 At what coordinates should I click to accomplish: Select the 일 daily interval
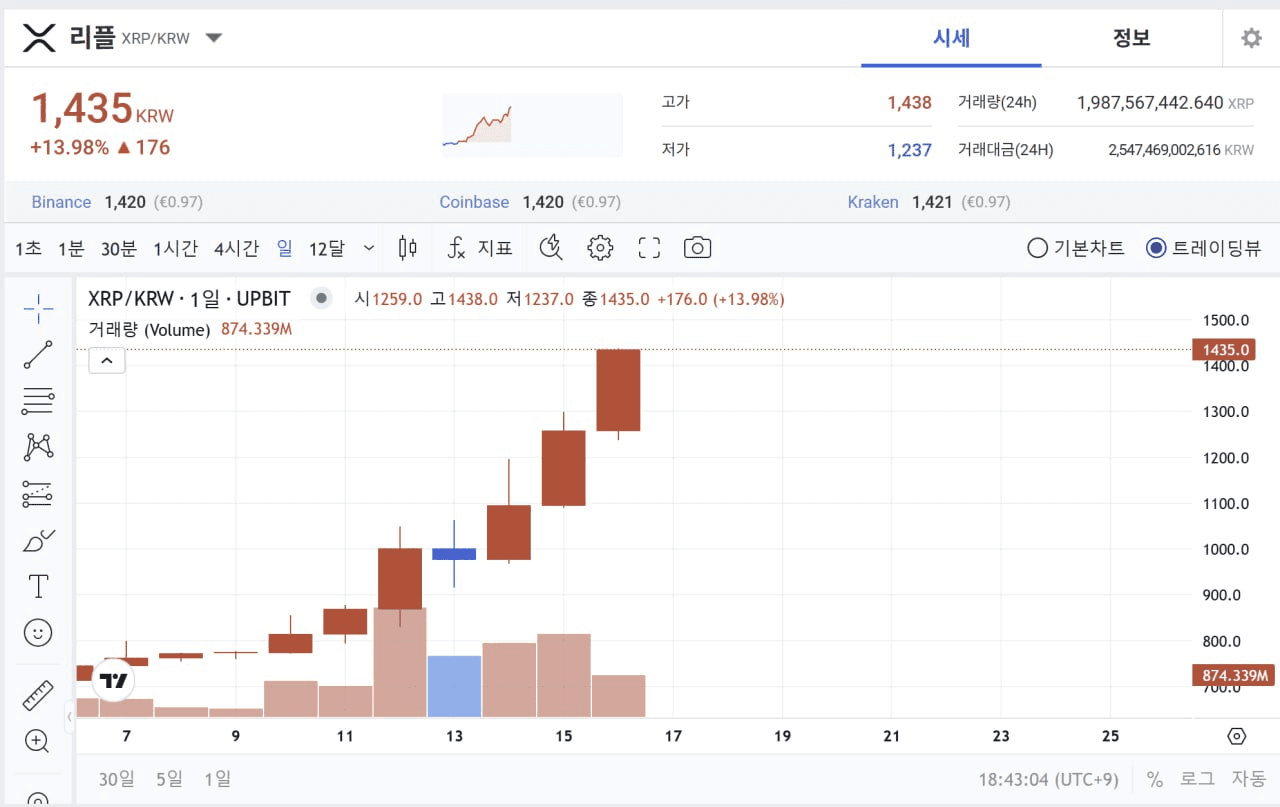coord(285,248)
